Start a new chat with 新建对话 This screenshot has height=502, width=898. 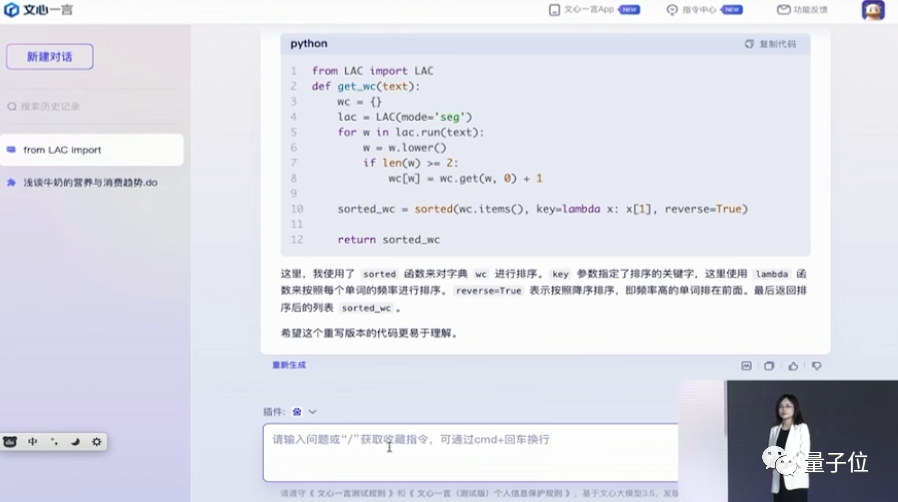coord(50,57)
